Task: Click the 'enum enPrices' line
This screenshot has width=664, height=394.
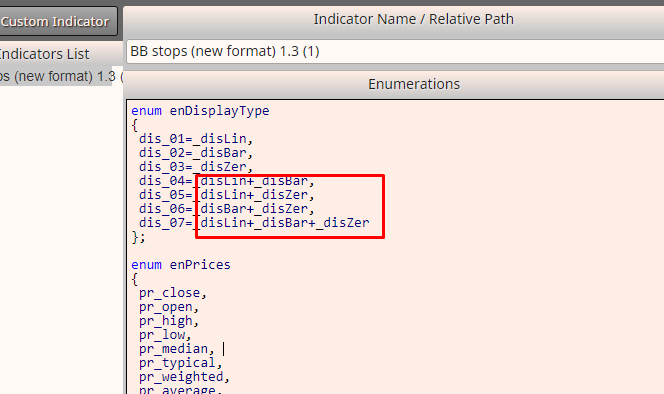Action: coord(181,265)
